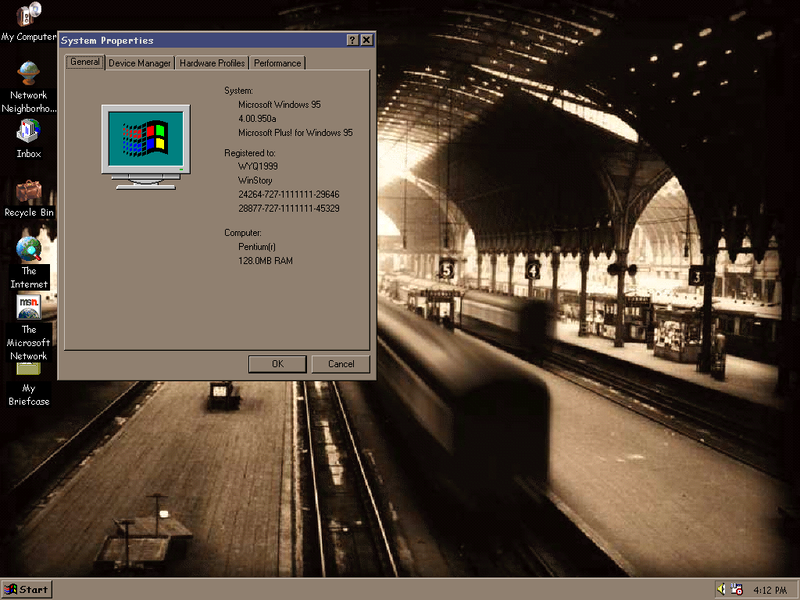The width and height of the screenshot is (800, 600).
Task: Click the question mark help button
Action: pyautogui.click(x=352, y=40)
